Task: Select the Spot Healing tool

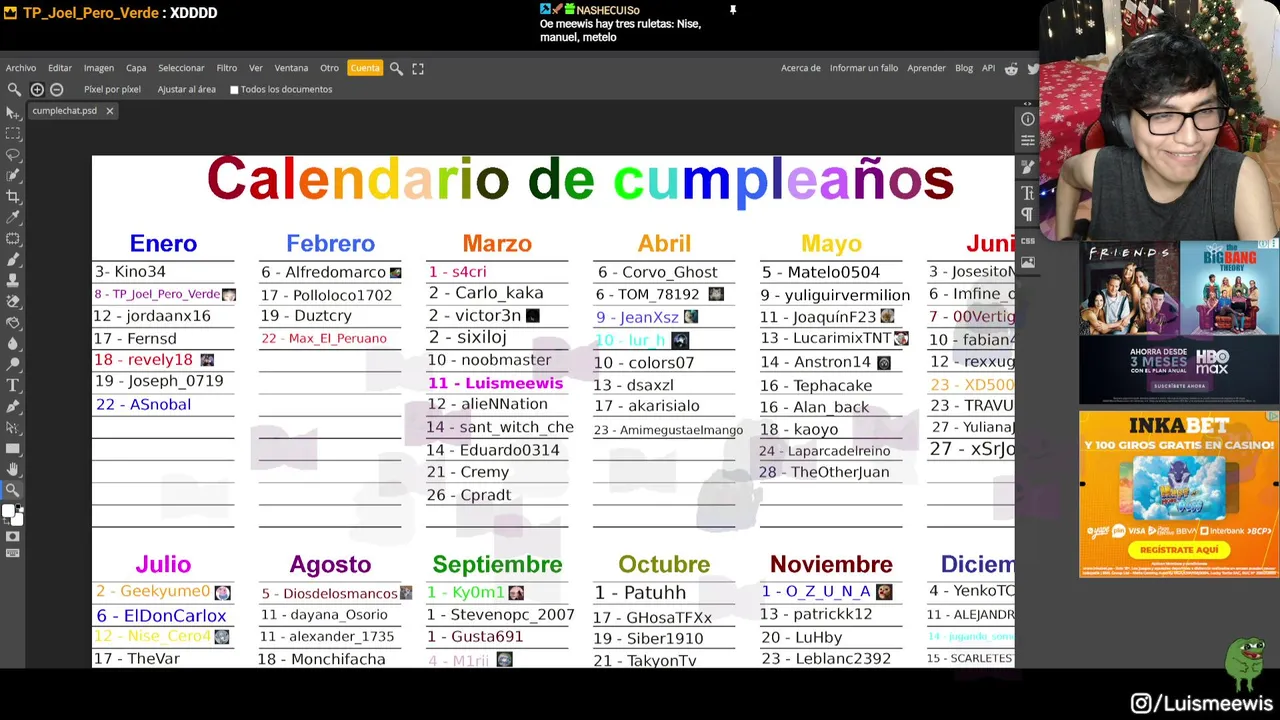Action: tap(13, 238)
